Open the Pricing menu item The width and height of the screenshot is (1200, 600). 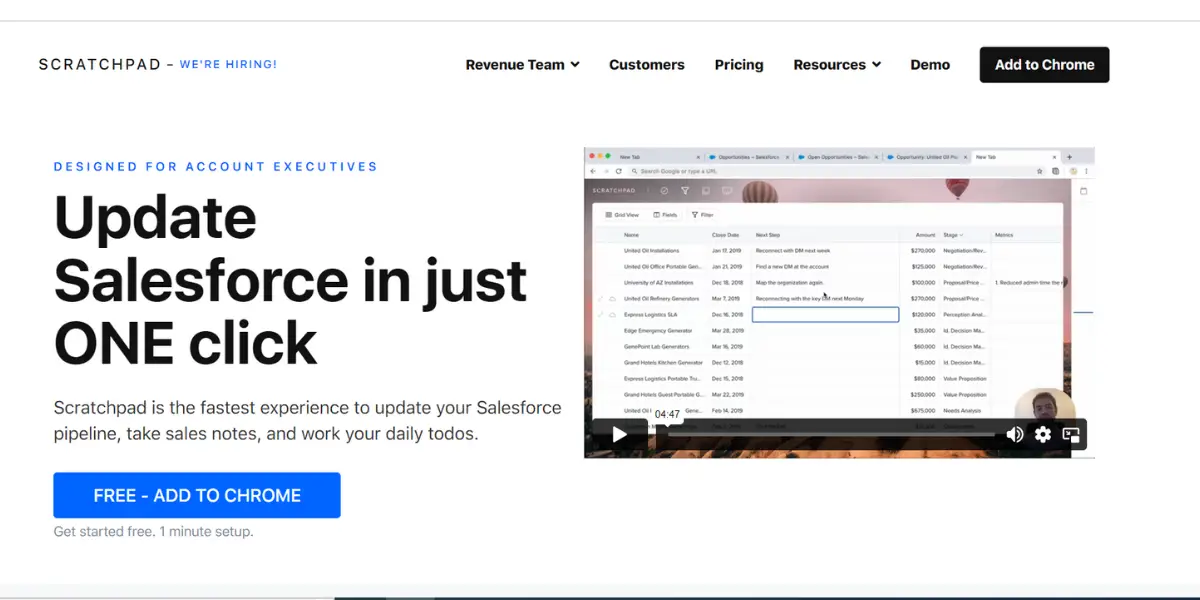739,64
